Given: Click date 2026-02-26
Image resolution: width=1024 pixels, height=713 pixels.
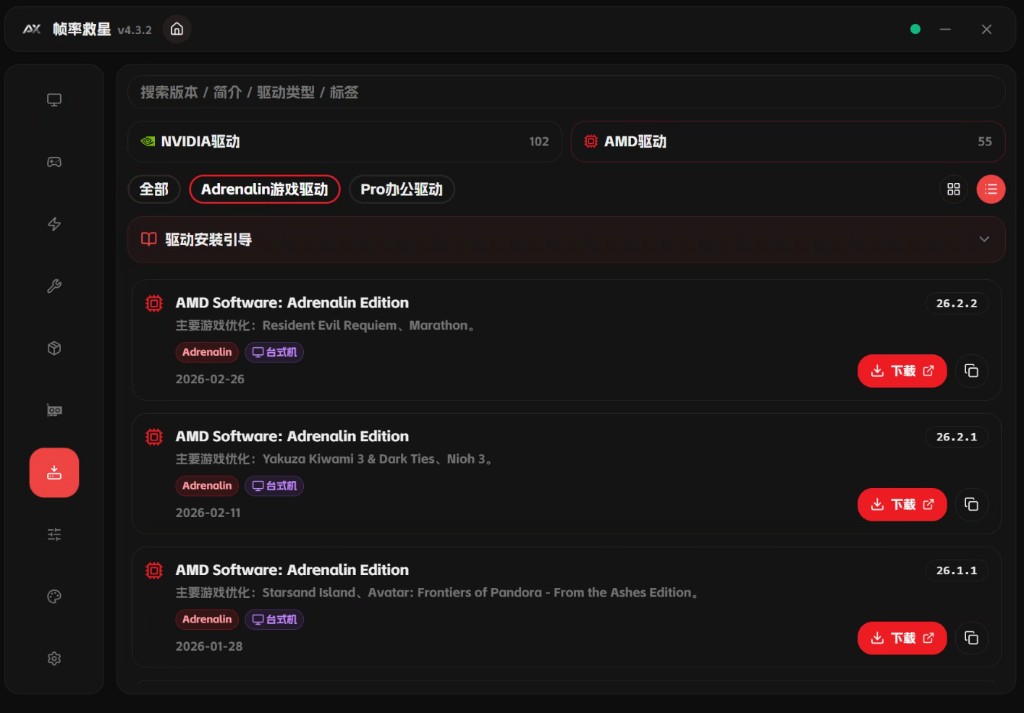Looking at the screenshot, I should point(210,379).
